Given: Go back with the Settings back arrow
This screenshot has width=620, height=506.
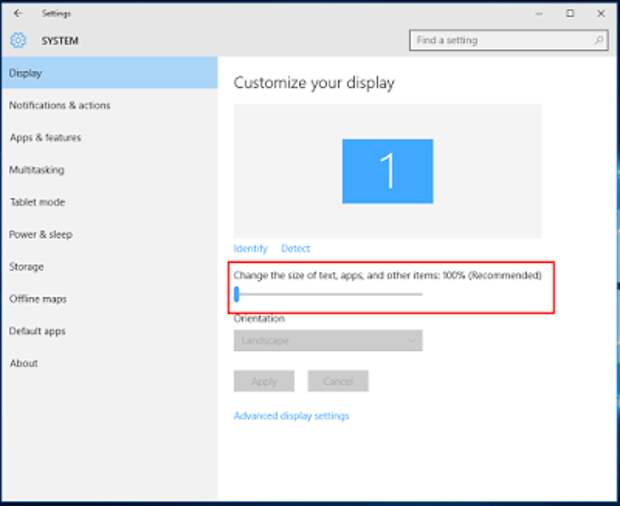Looking at the screenshot, I should [18, 13].
